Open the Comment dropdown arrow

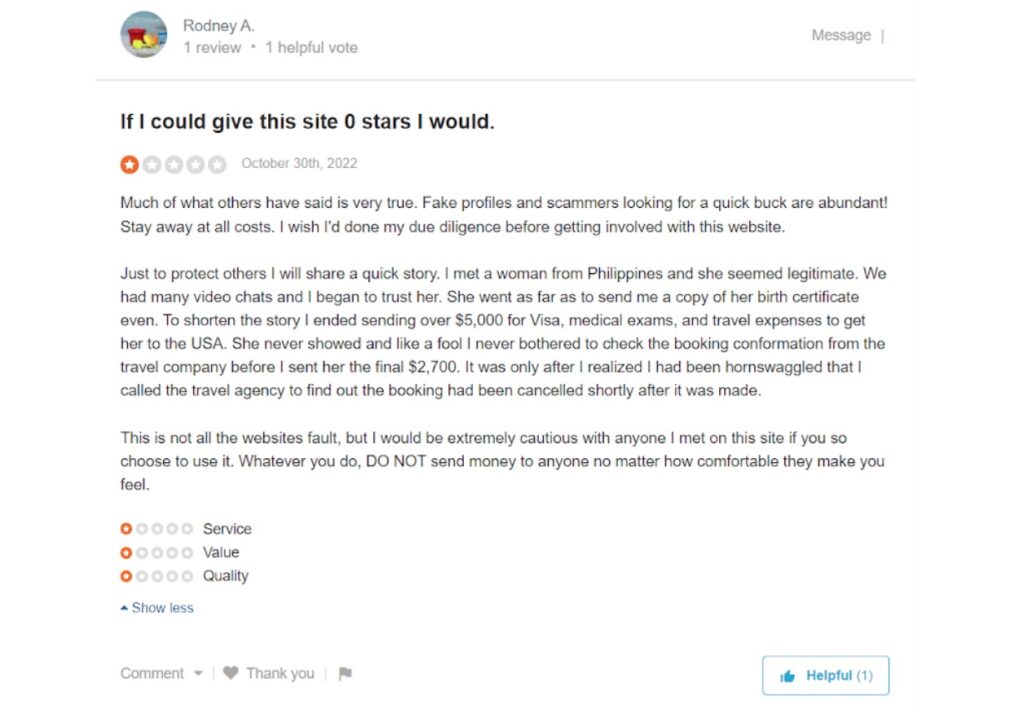click(x=198, y=673)
